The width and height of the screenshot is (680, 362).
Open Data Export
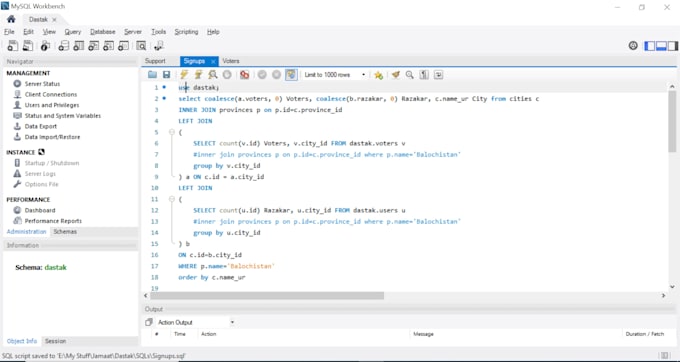(x=41, y=126)
